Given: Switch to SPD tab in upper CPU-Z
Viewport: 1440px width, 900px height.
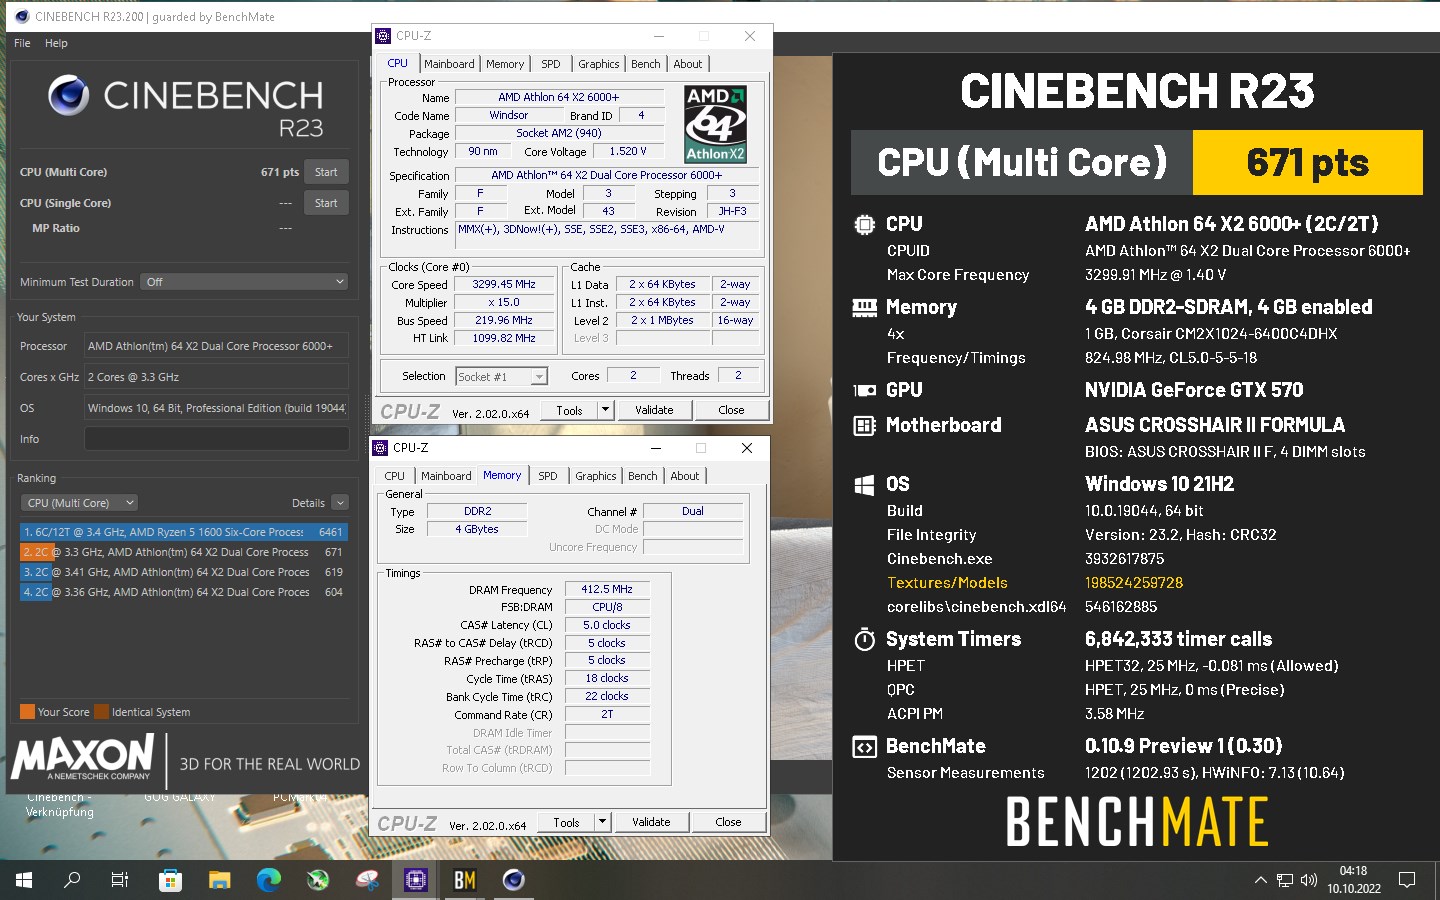Looking at the screenshot, I should click(550, 64).
